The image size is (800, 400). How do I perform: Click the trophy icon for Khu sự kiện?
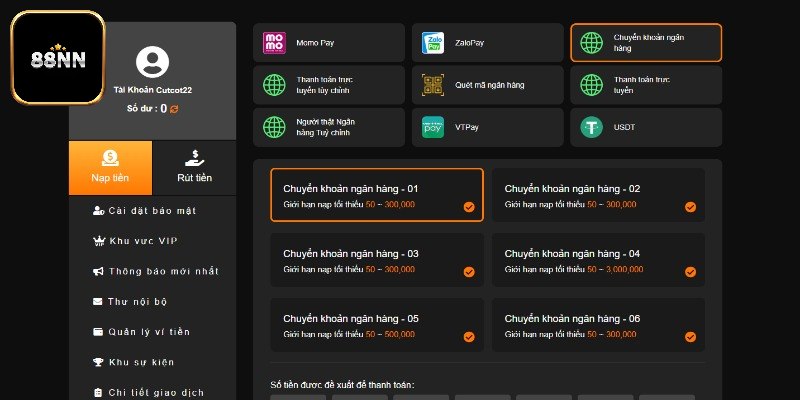(98, 362)
